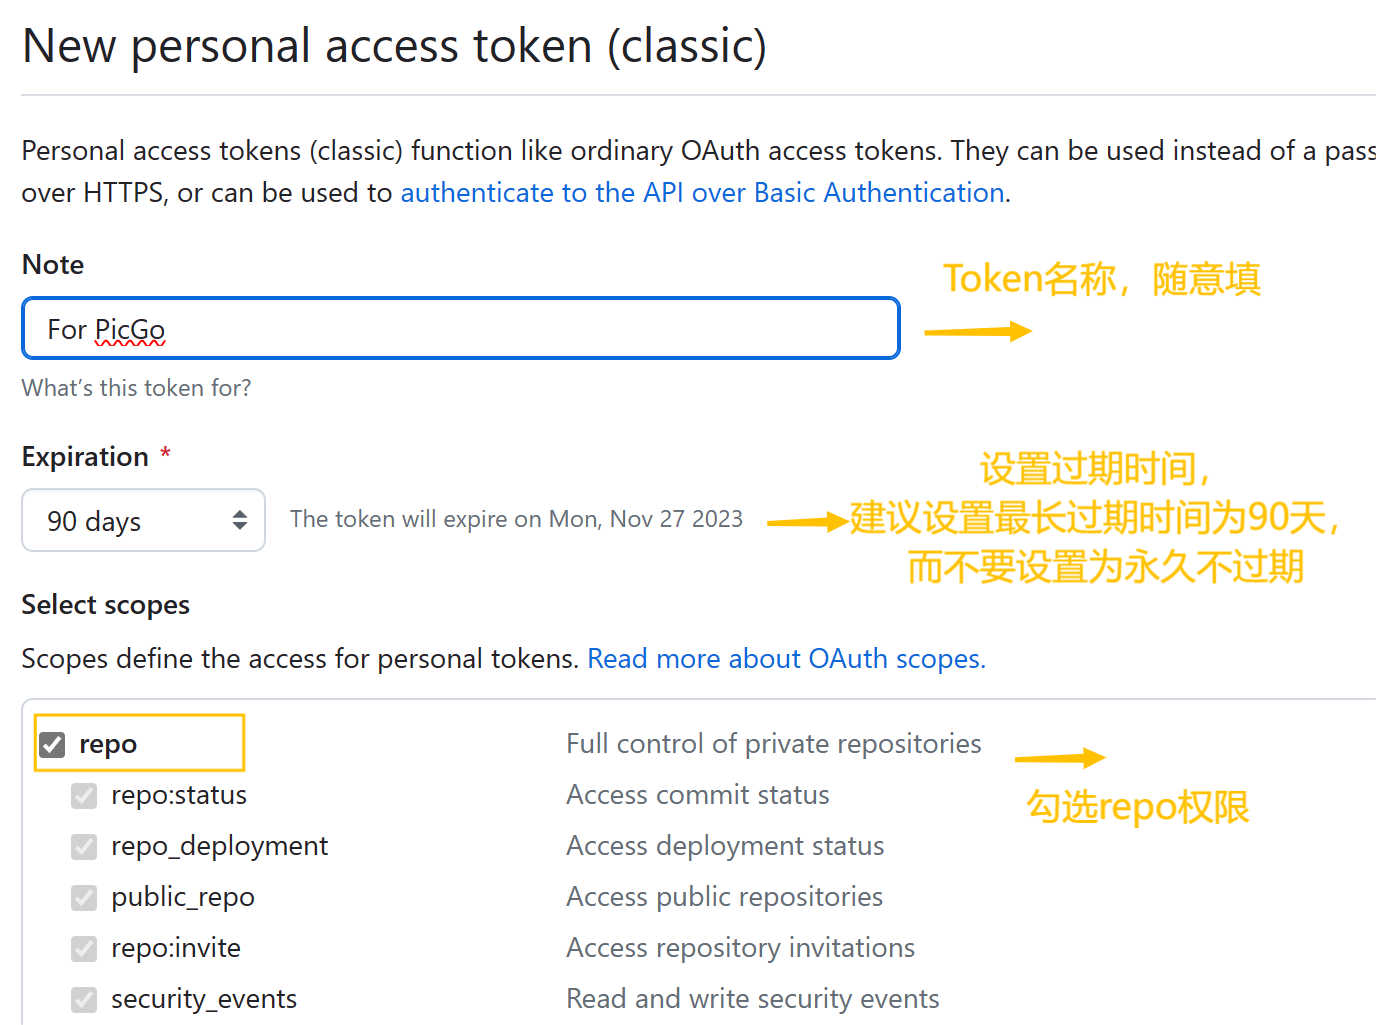This screenshot has width=1376, height=1025.
Task: Click the yellow arrow beside Note field
Action: tap(977, 332)
